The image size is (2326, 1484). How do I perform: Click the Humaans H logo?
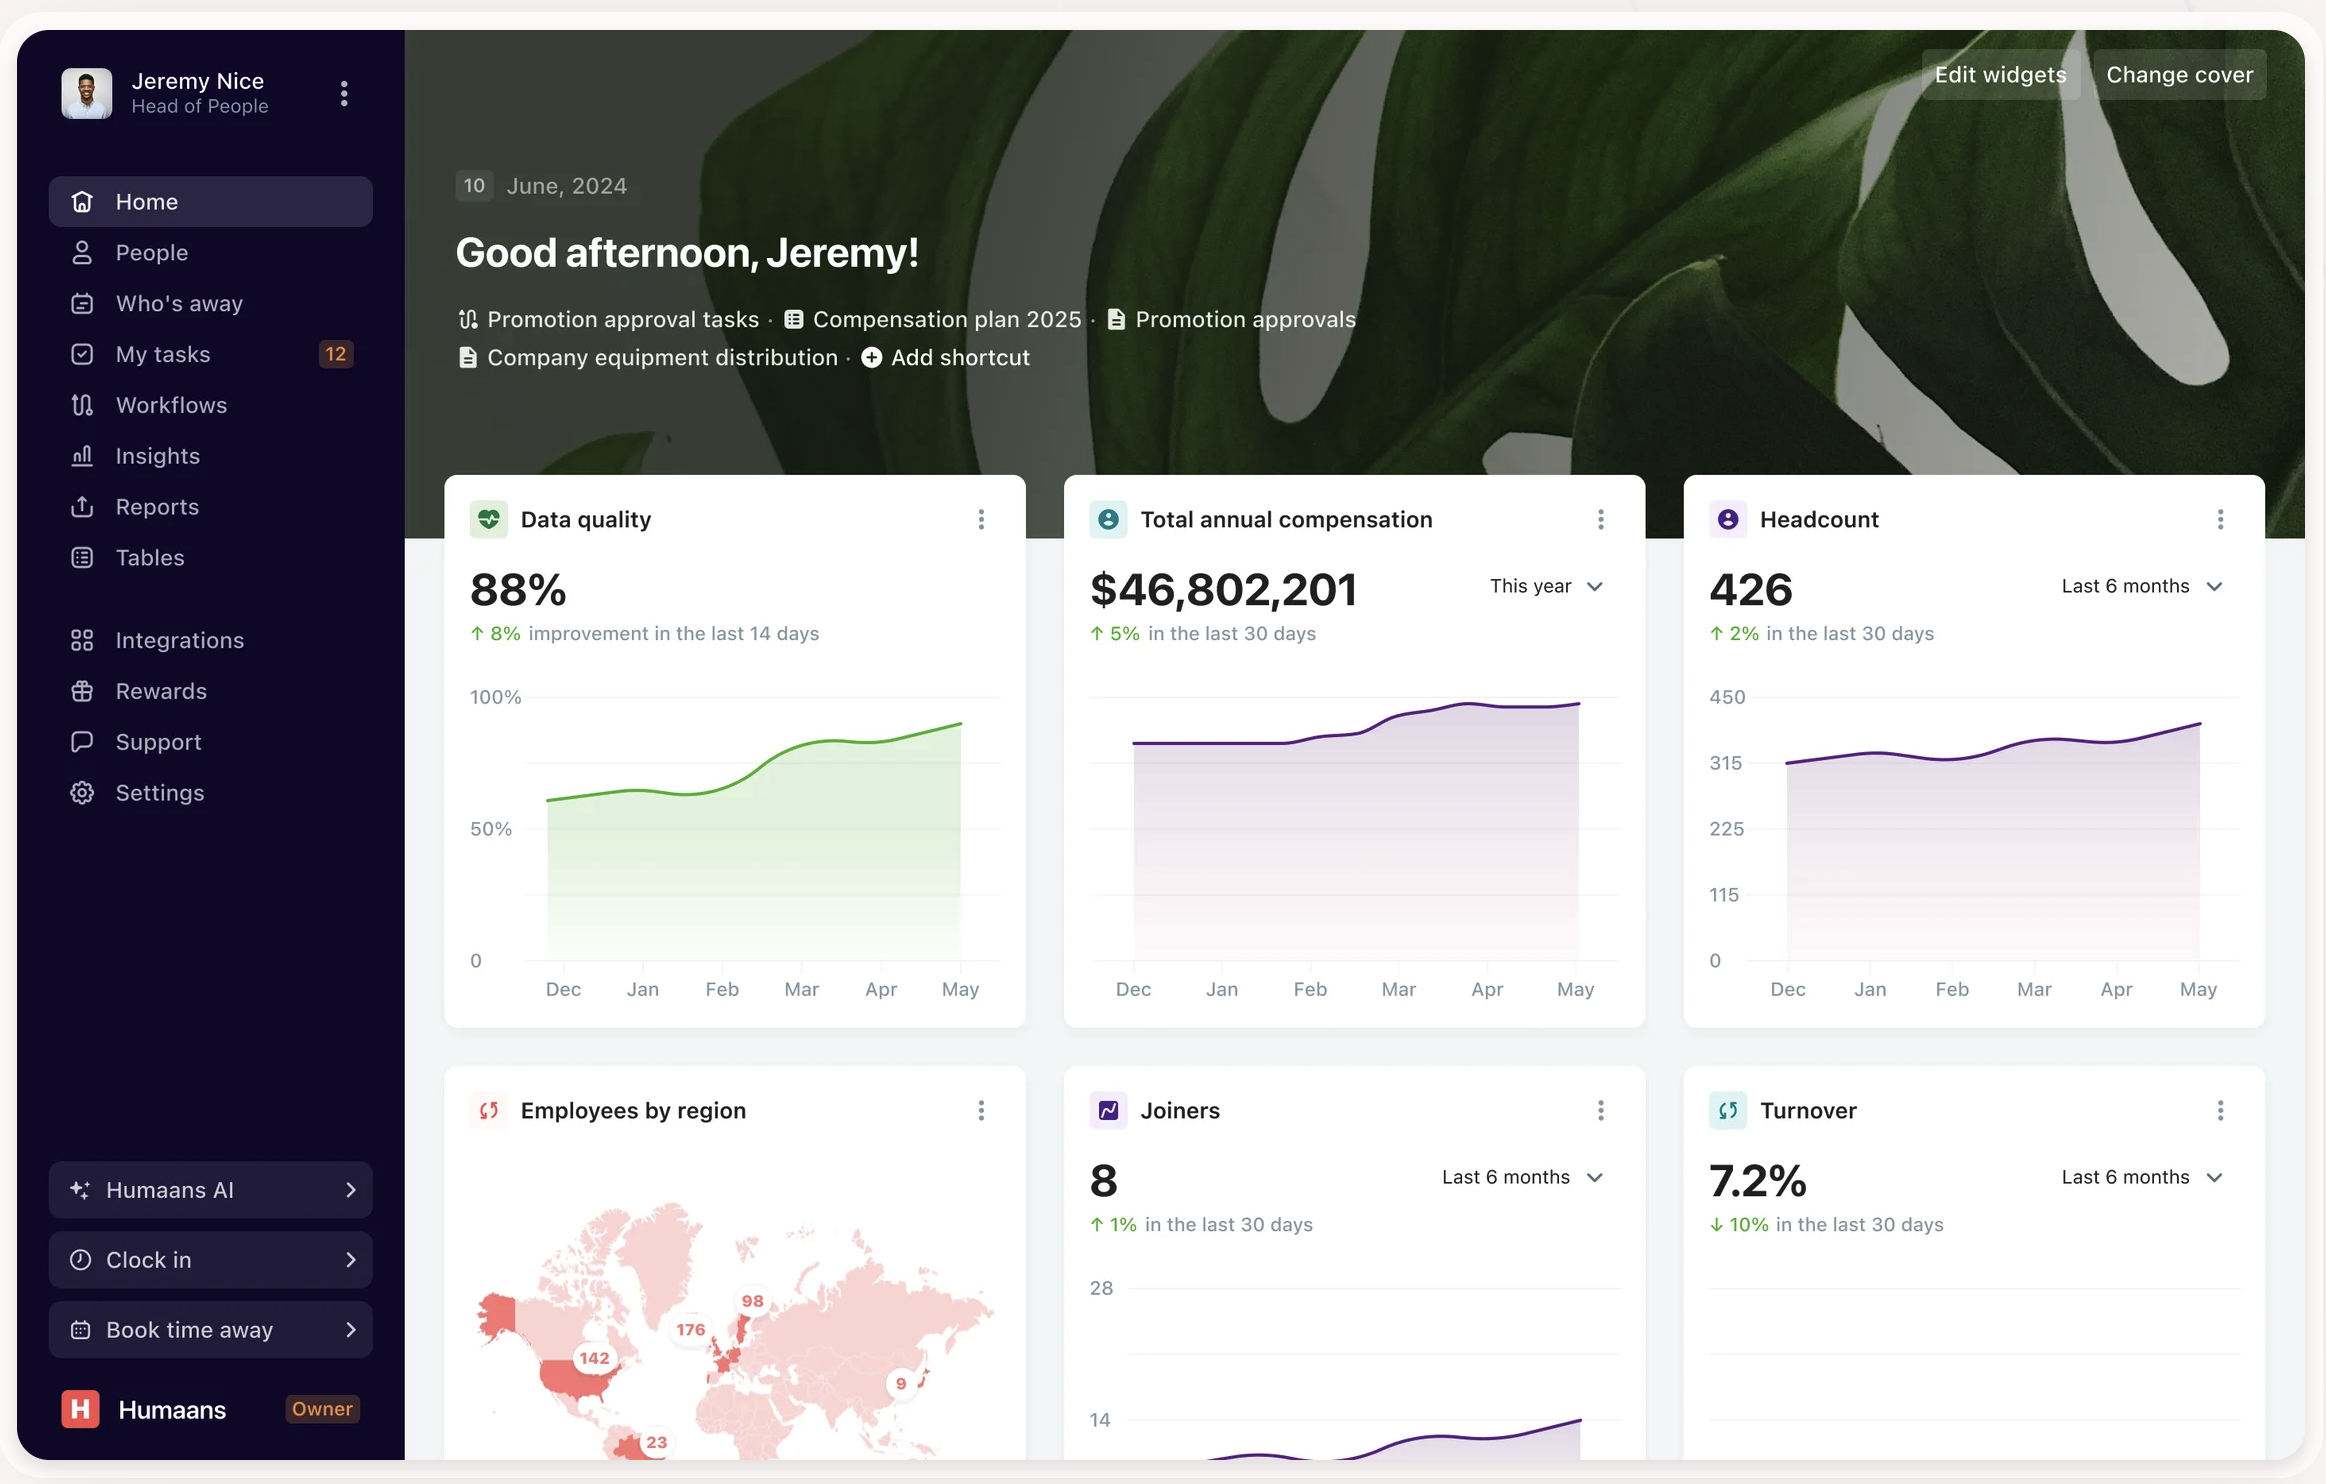(x=80, y=1409)
